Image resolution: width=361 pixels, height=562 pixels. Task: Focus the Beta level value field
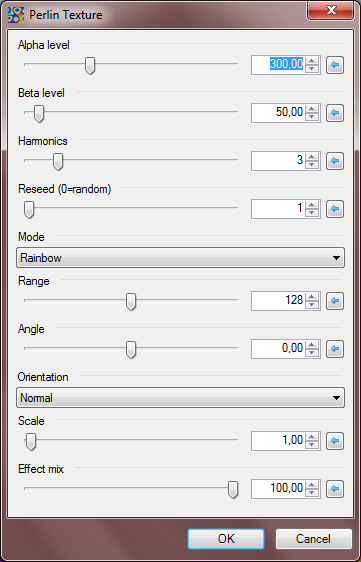click(x=278, y=113)
